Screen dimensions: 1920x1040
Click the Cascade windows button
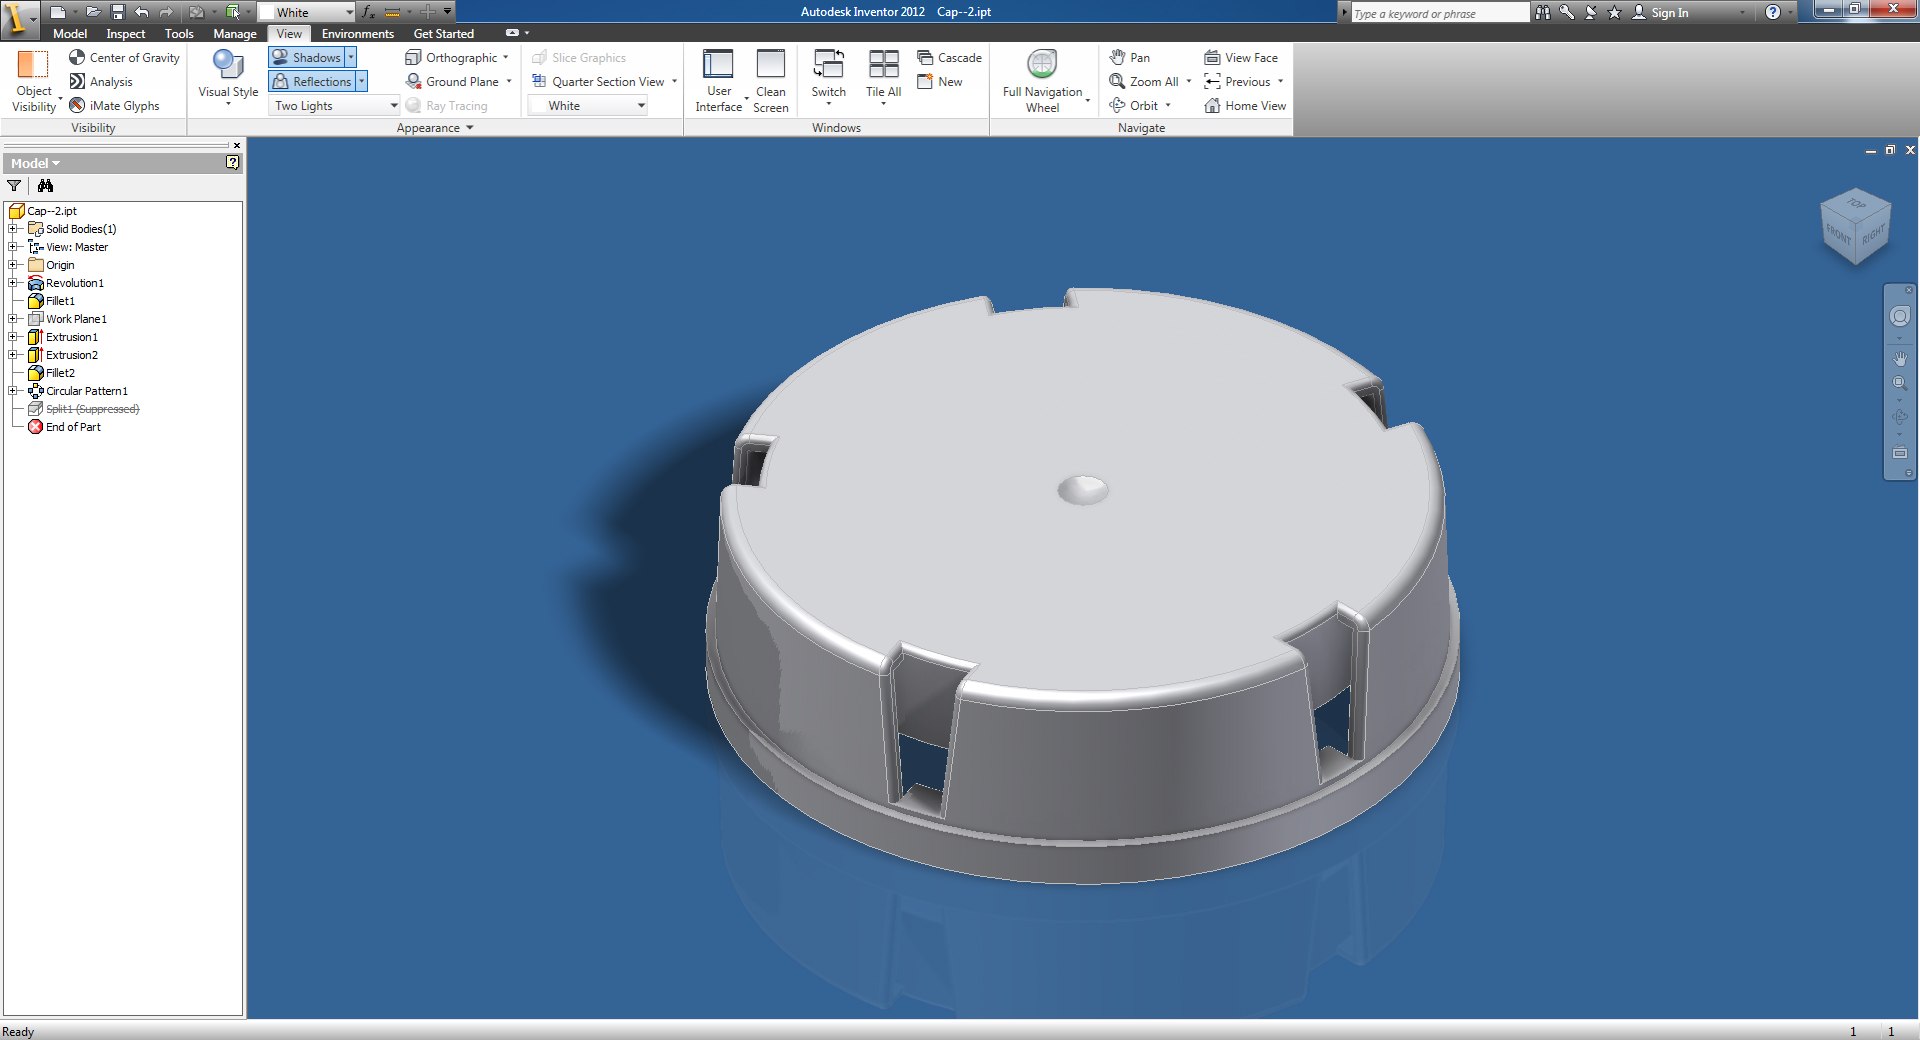(x=950, y=58)
